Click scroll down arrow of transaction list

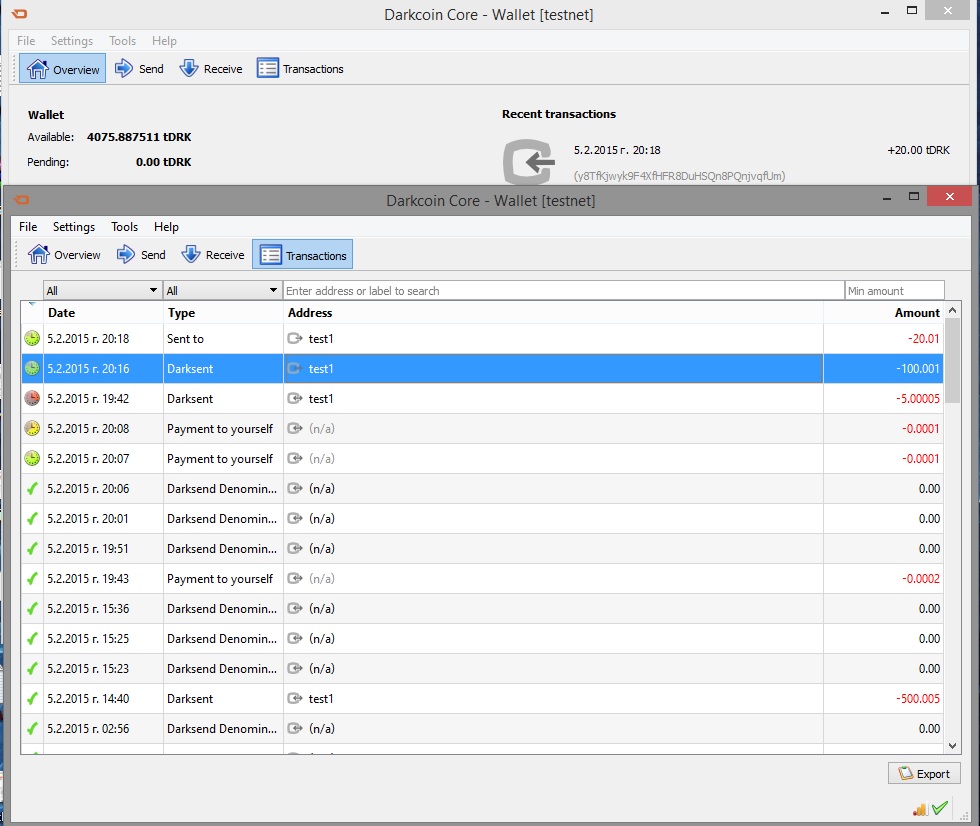pyautogui.click(x=952, y=745)
